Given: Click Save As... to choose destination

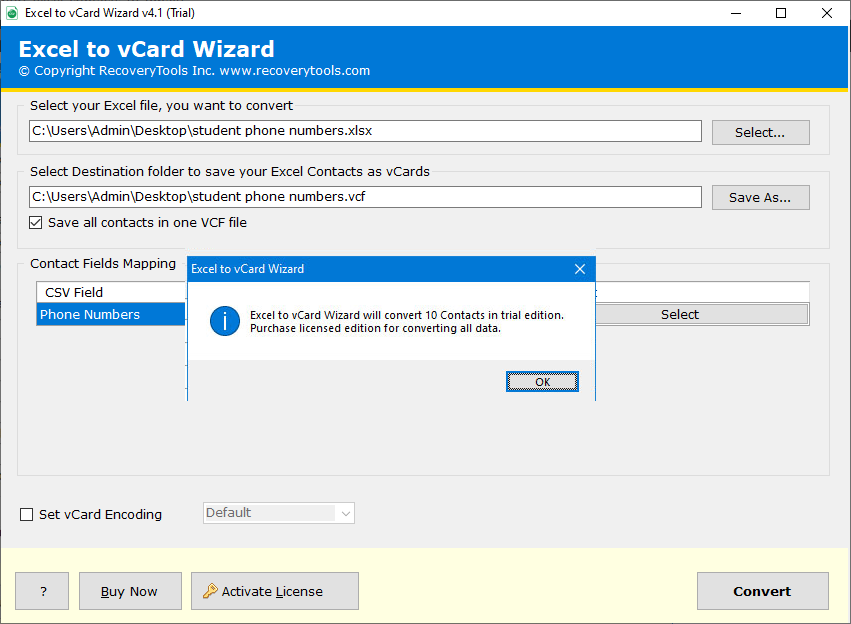Looking at the screenshot, I should coord(760,198).
